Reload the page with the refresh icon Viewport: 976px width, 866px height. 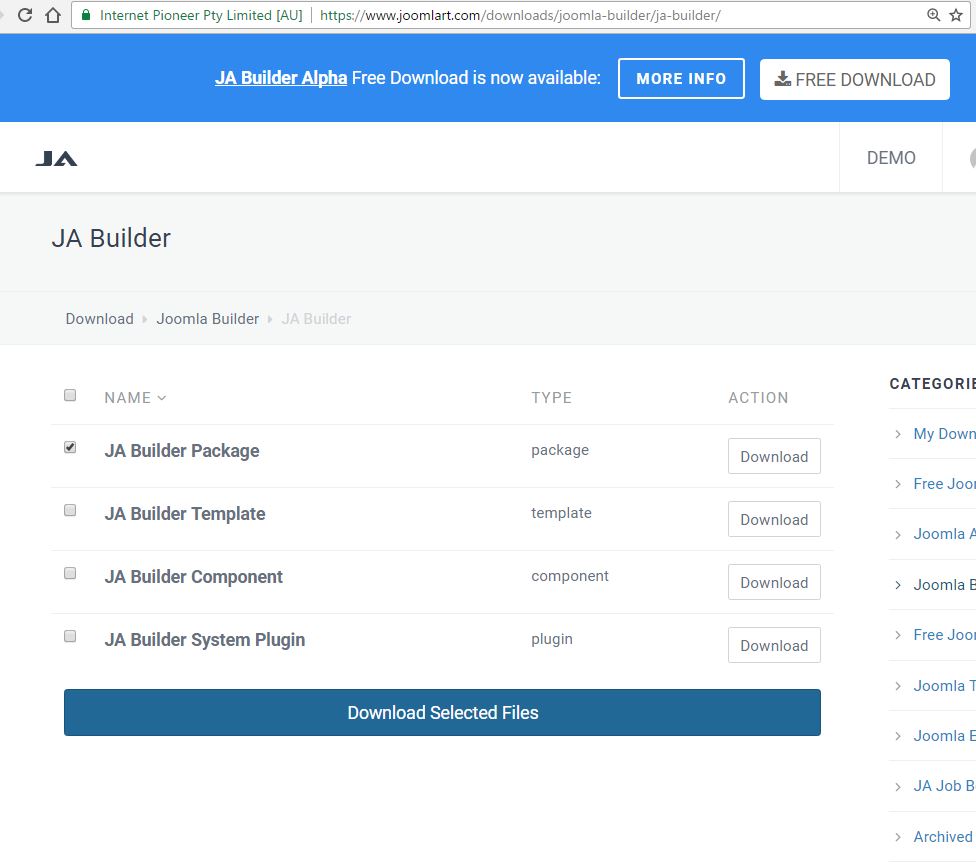[x=25, y=15]
